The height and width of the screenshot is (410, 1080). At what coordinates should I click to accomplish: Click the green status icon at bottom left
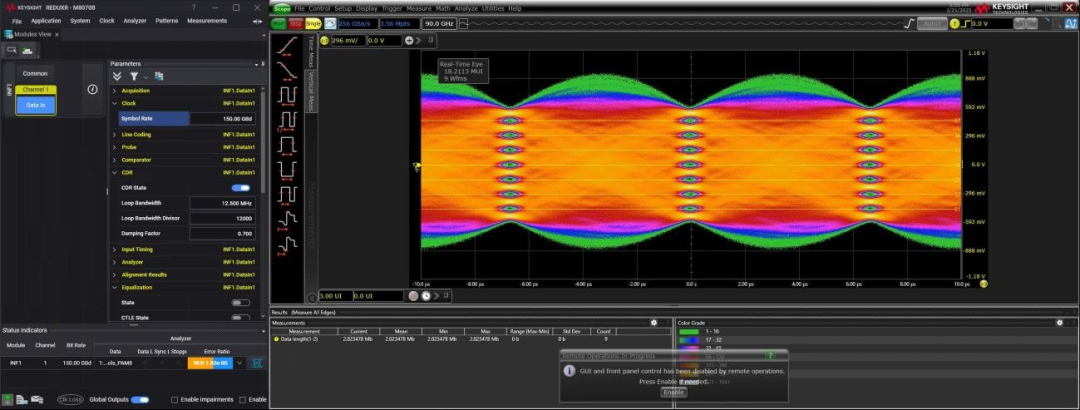point(7,400)
